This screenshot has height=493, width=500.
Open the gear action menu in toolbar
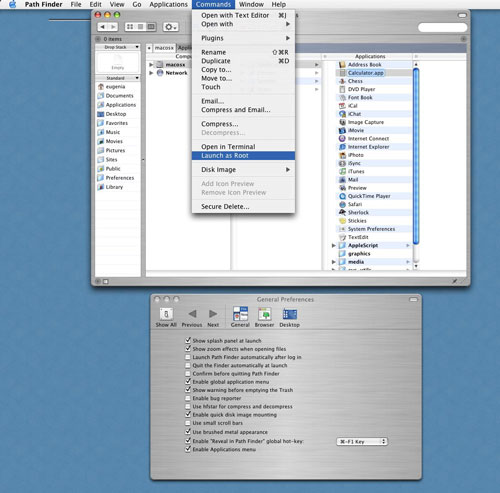click(x=171, y=27)
